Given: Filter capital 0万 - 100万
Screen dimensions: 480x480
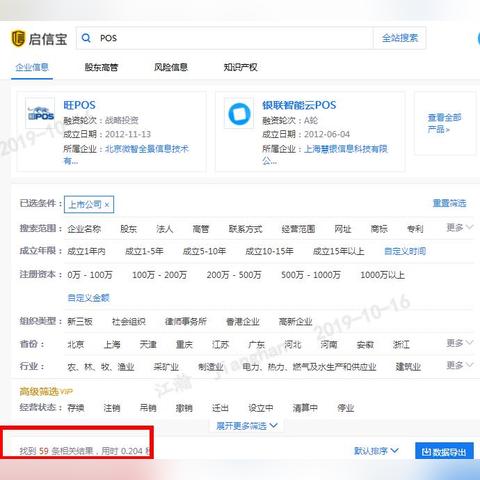Looking at the screenshot, I should [x=90, y=275].
